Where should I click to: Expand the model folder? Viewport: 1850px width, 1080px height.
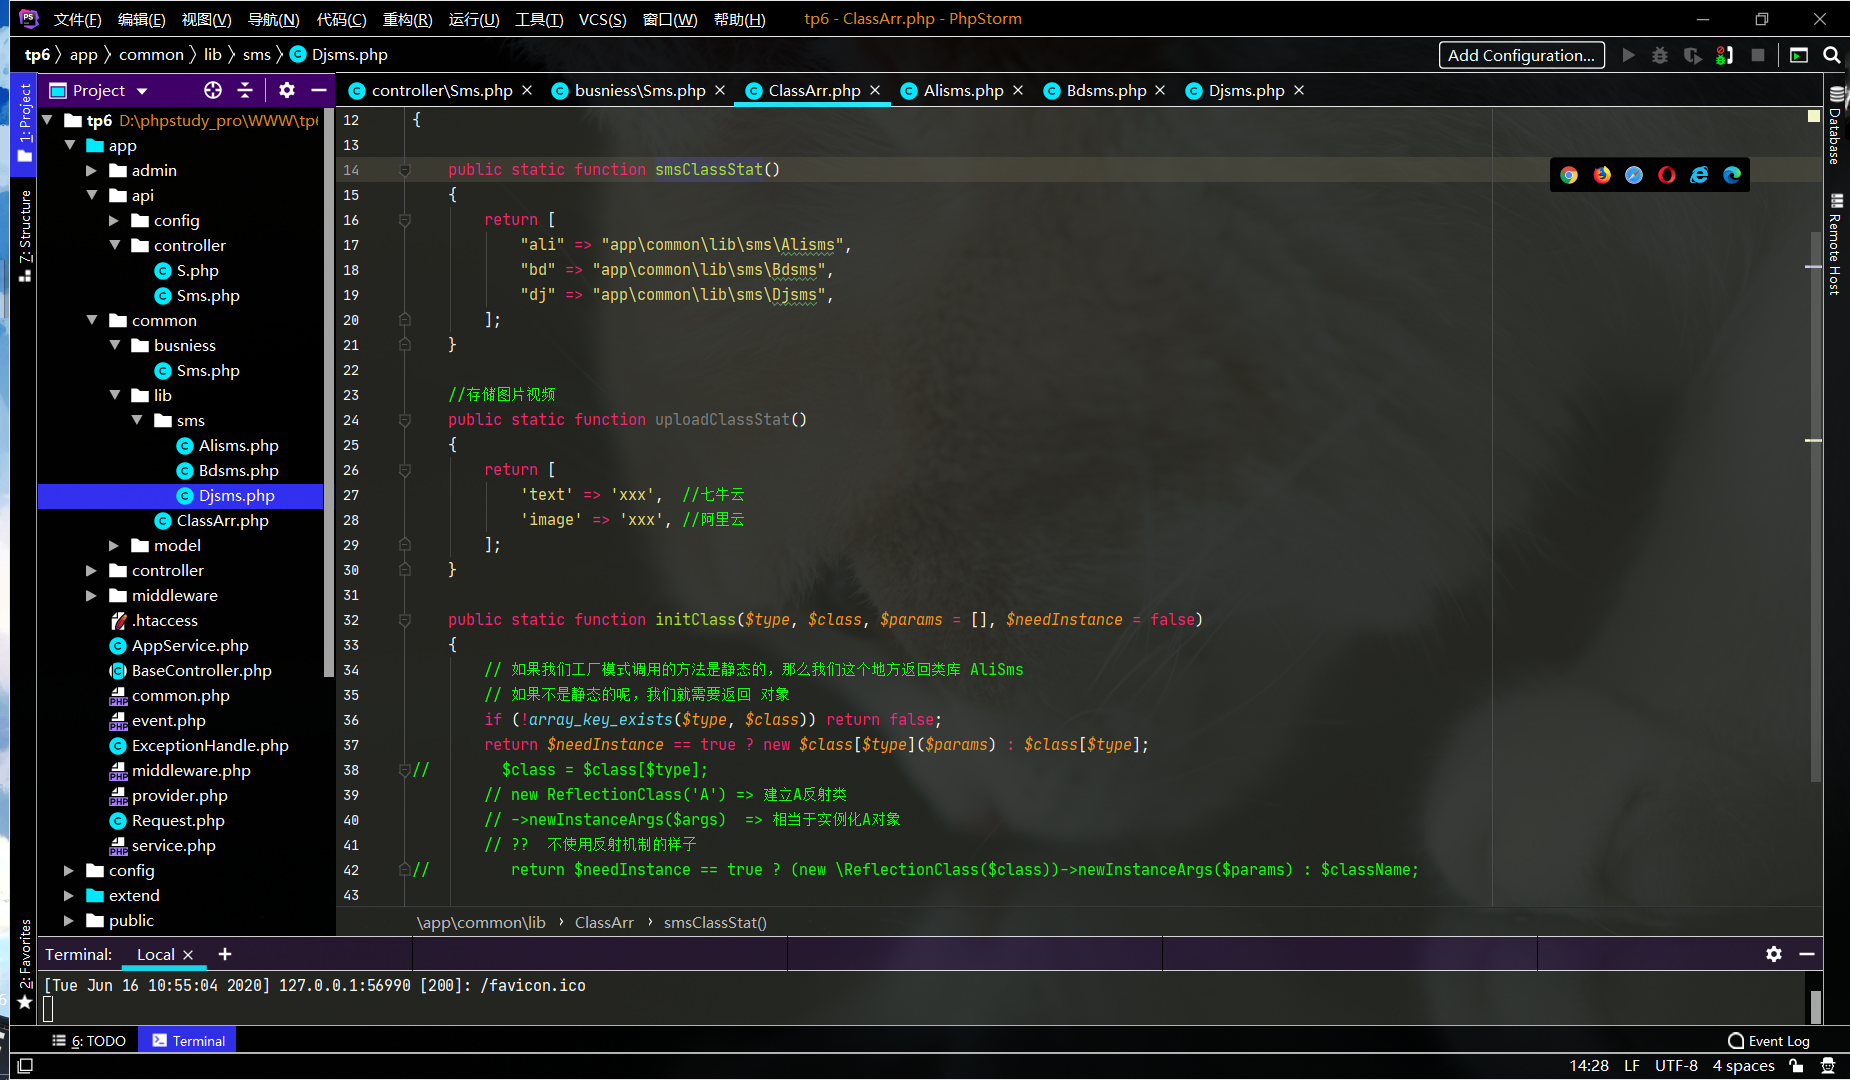[x=114, y=546]
